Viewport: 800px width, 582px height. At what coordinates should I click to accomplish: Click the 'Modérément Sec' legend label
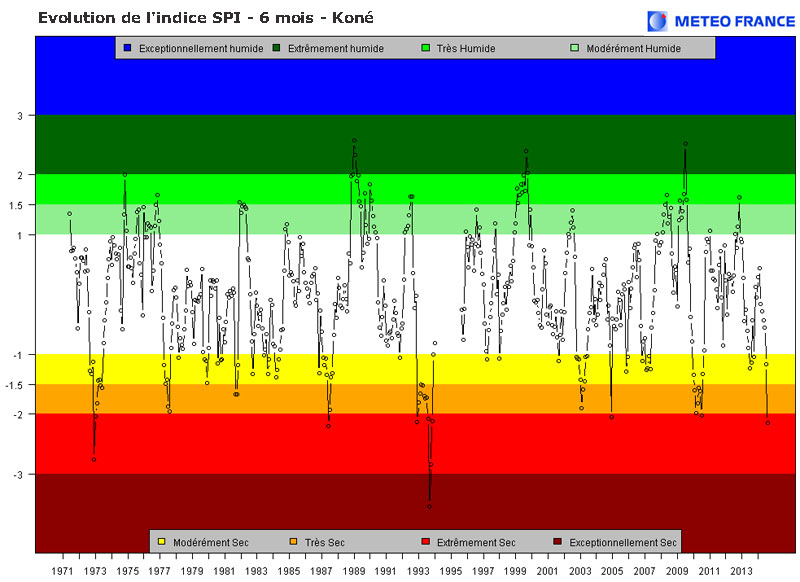coord(211,543)
